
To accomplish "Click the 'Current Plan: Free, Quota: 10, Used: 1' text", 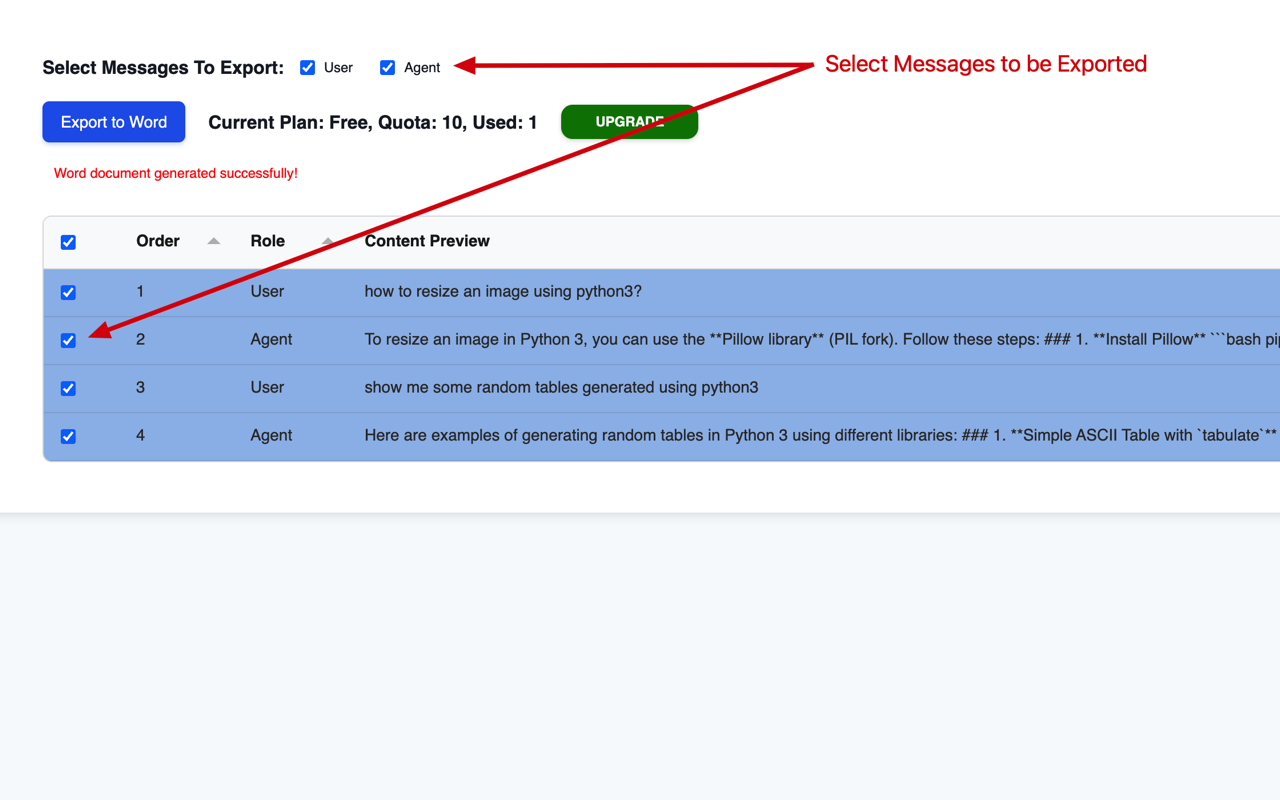I will pos(373,122).
